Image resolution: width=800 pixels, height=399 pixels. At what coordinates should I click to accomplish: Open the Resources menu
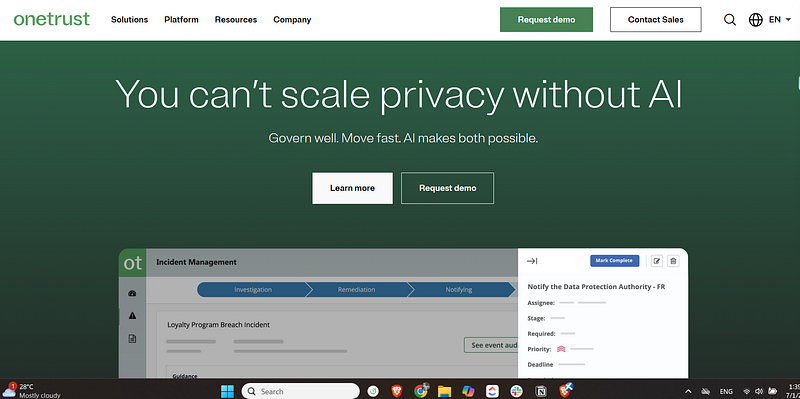pos(236,20)
